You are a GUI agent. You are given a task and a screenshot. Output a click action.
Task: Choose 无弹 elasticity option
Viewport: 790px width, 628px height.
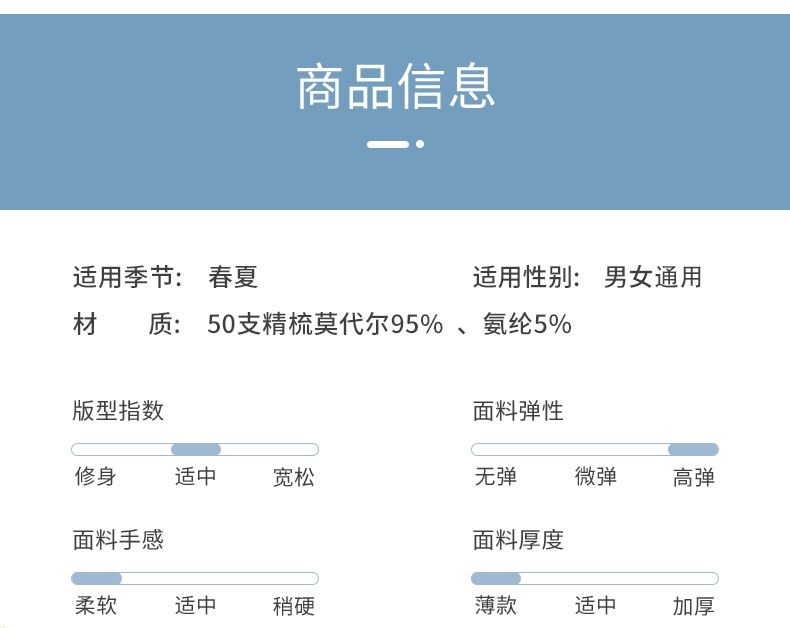[x=495, y=477]
